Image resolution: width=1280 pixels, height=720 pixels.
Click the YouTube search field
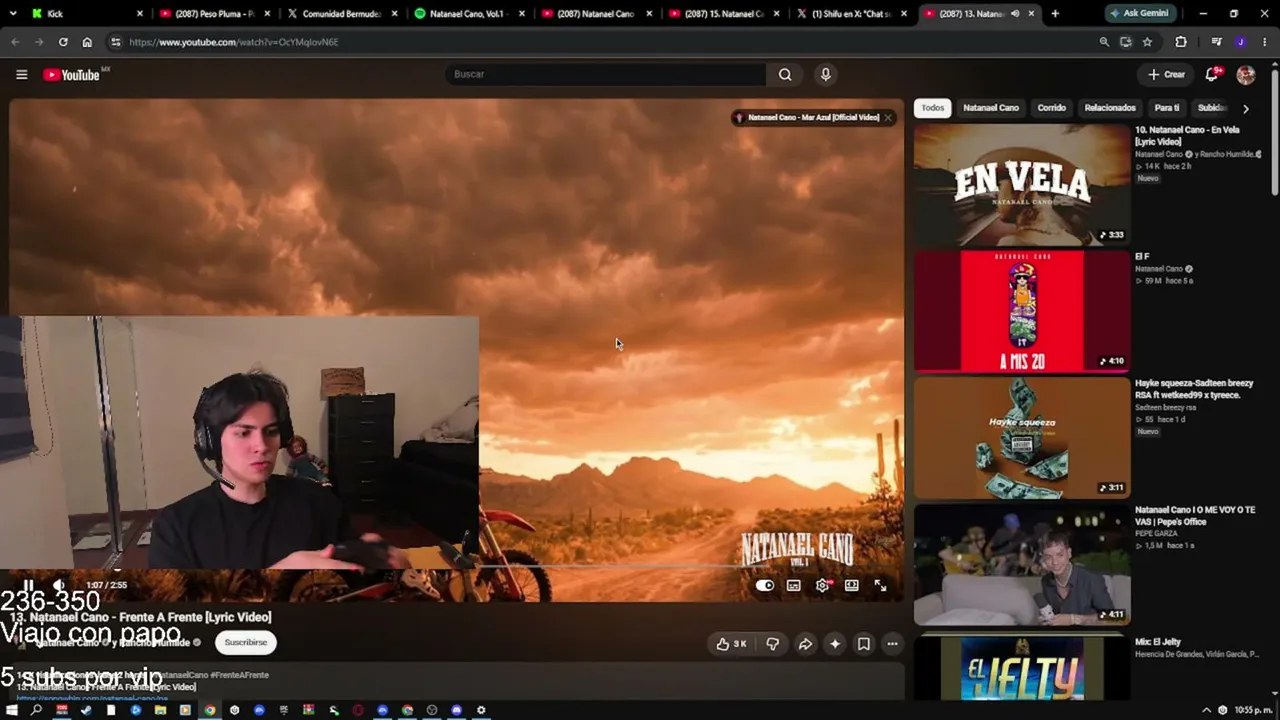(605, 74)
